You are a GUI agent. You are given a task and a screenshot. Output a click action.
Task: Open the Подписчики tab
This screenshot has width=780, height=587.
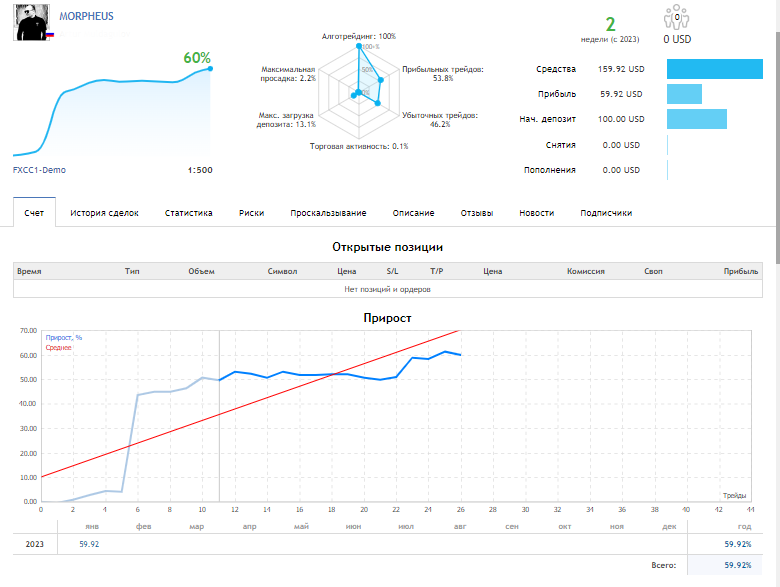[x=606, y=213]
